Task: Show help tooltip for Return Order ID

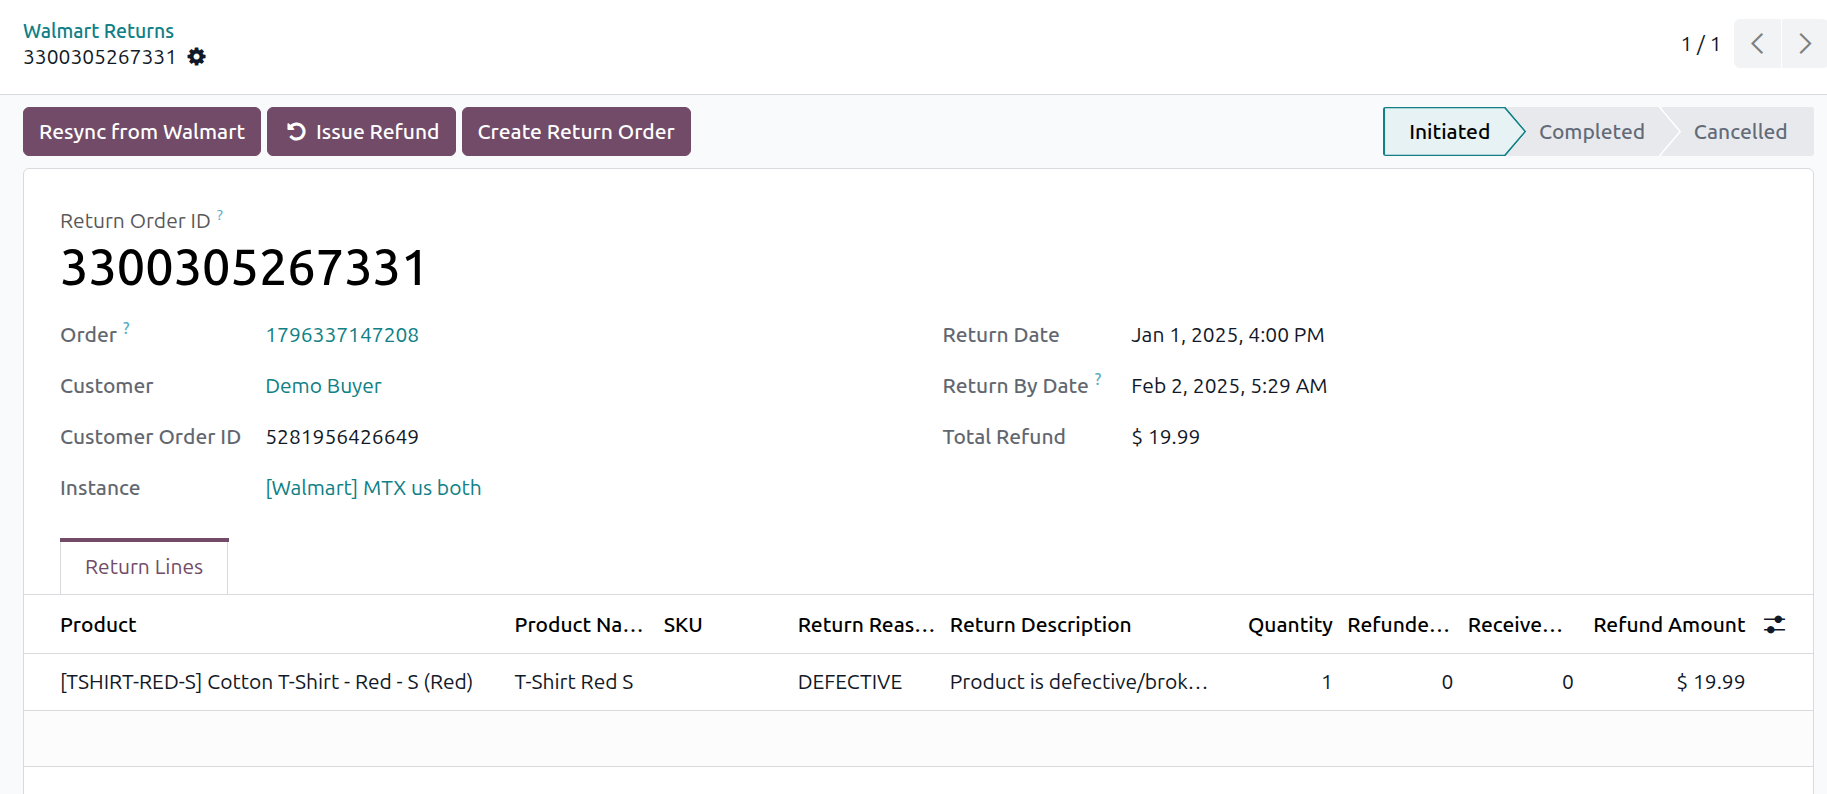Action: 220,214
